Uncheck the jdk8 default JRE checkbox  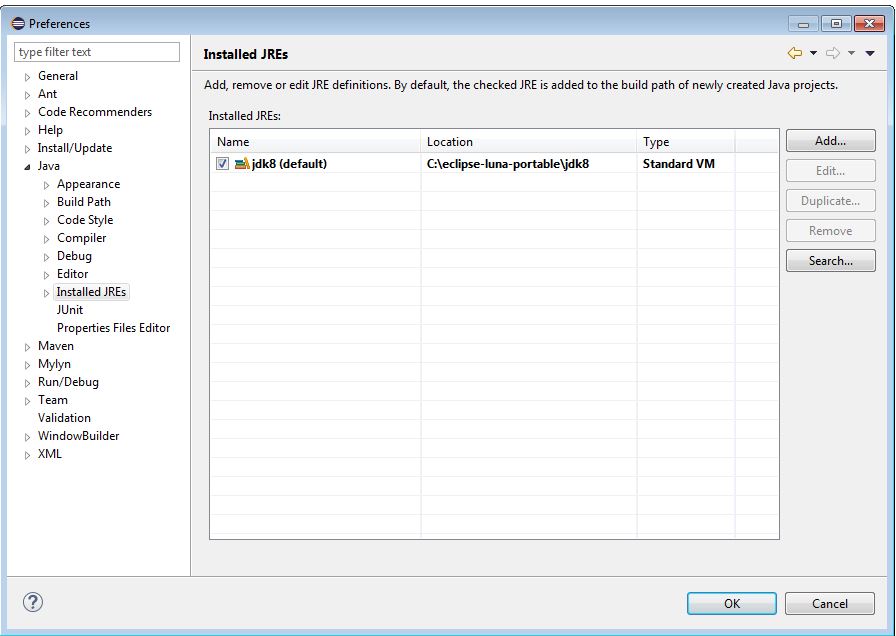[222, 164]
